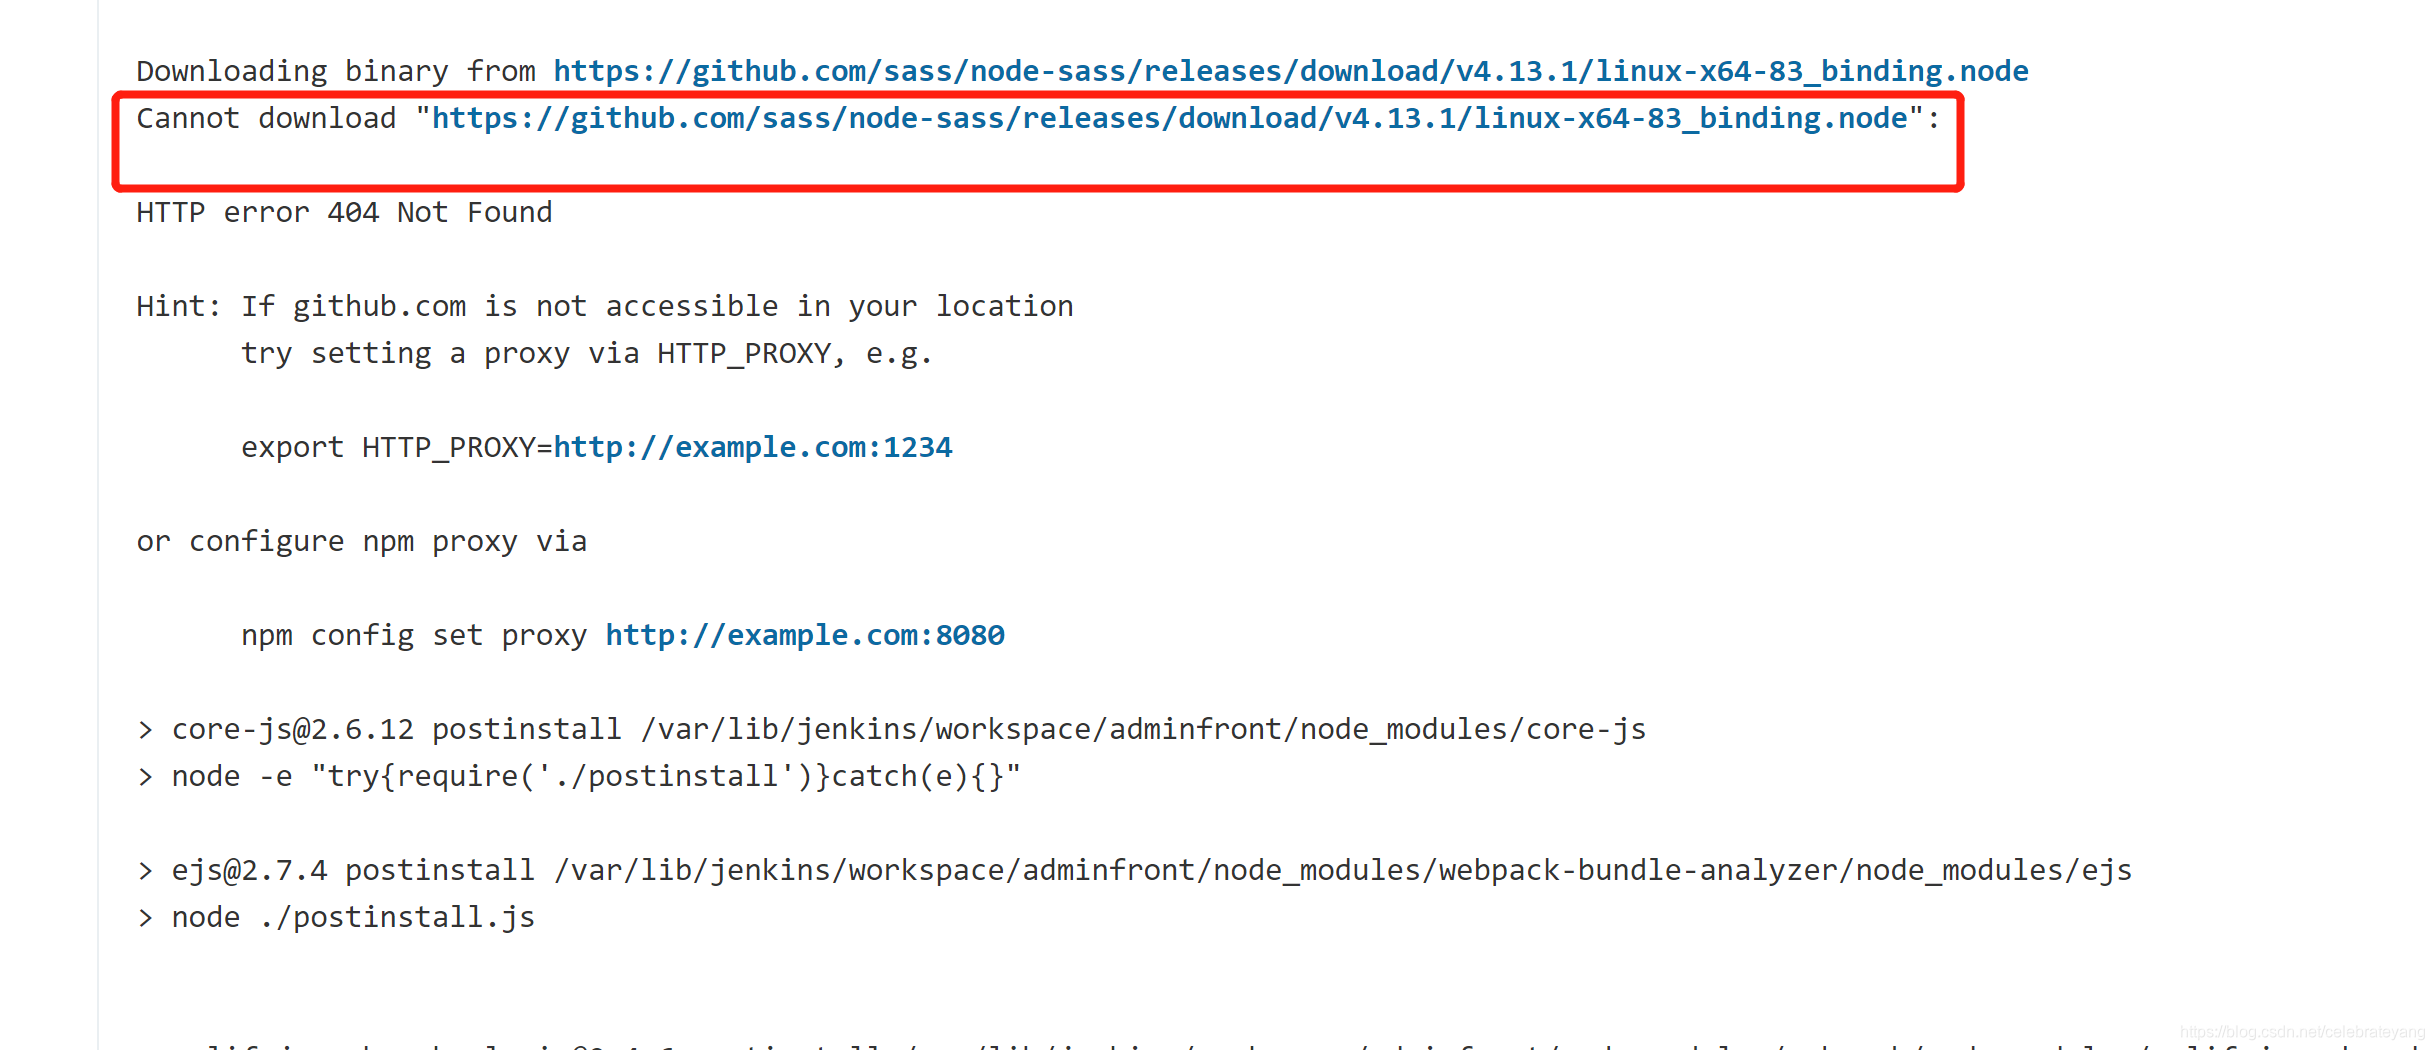The image size is (2434, 1050).
Task: Open the http://example.com:8080 npm proxy link
Action: point(804,635)
